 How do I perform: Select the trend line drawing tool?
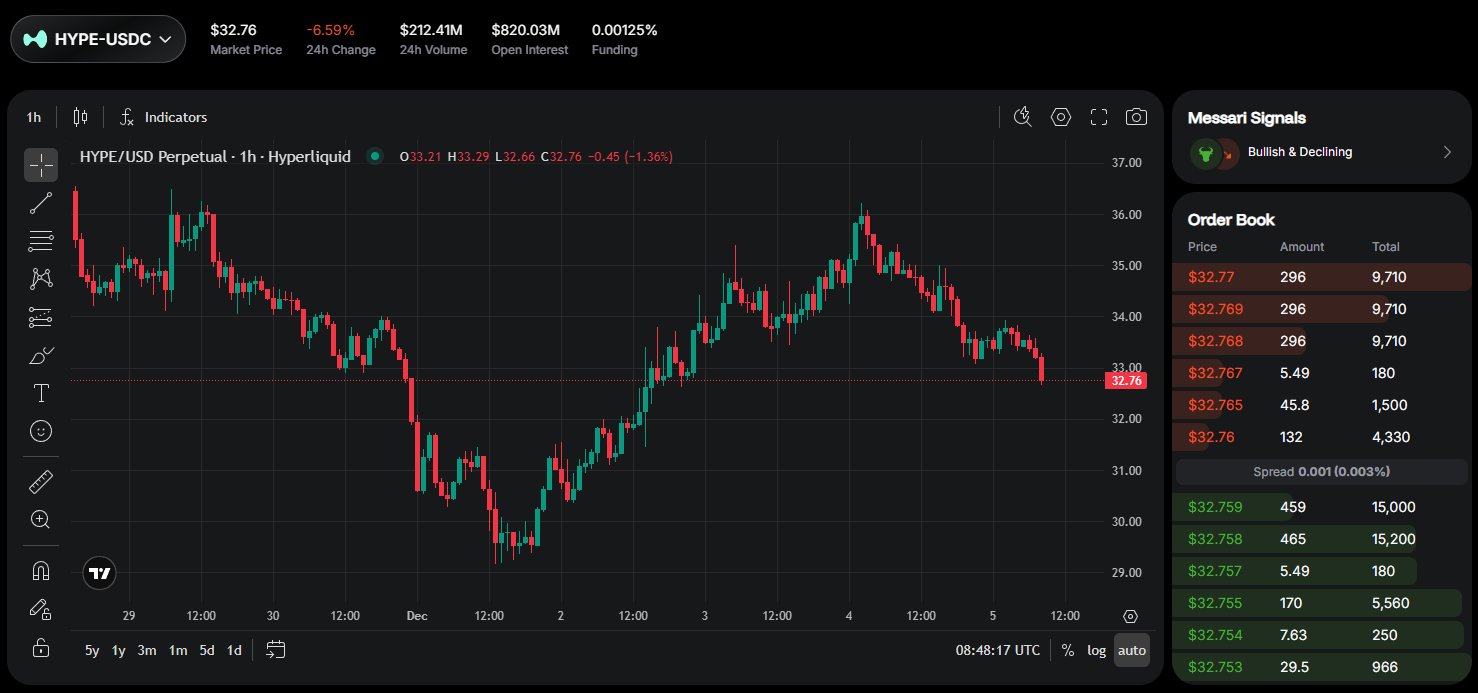[x=41, y=203]
